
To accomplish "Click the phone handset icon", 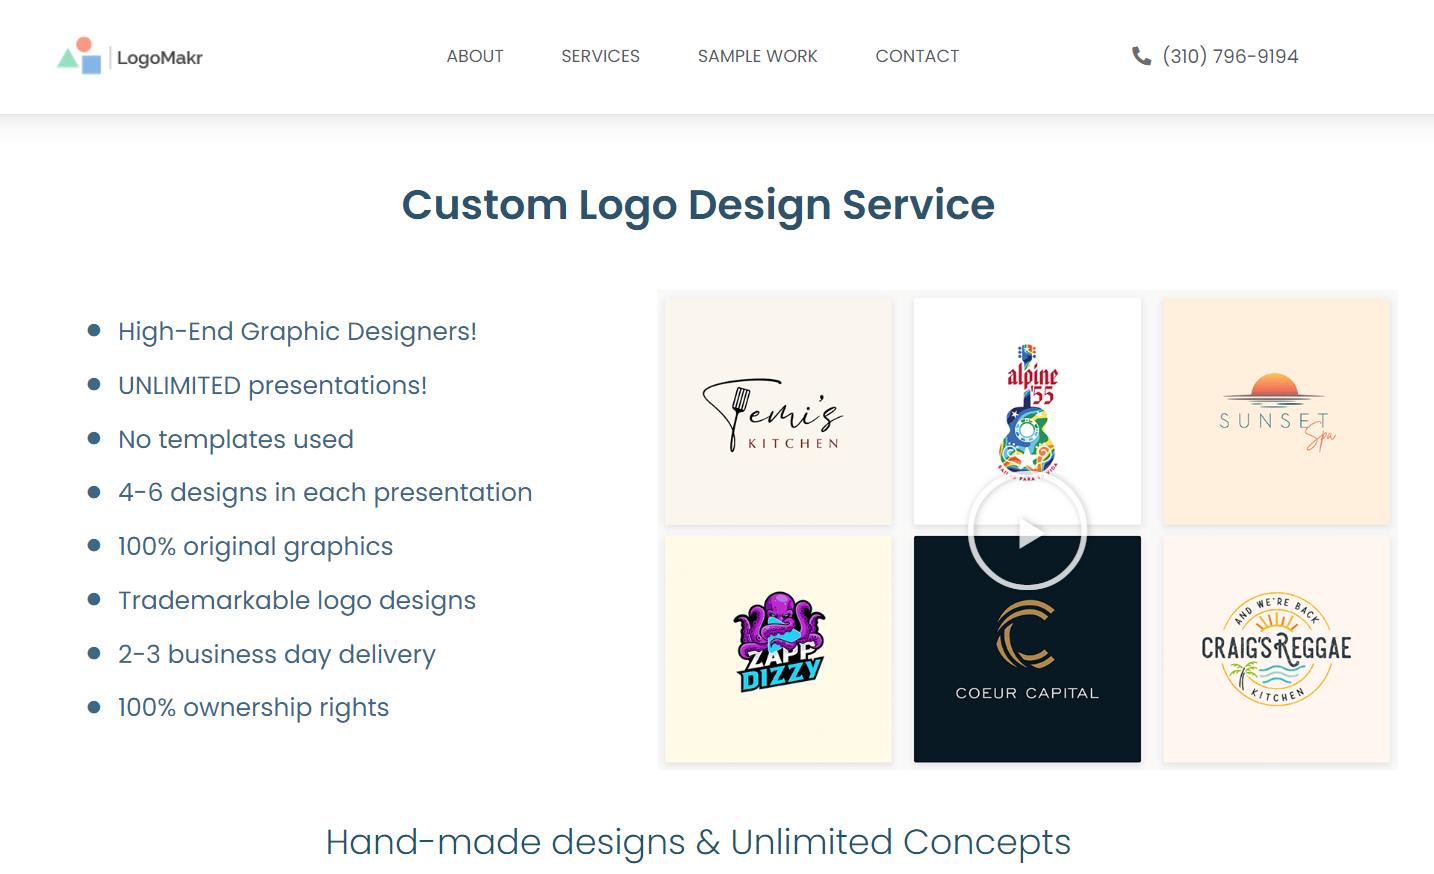I will pos(1141,56).
